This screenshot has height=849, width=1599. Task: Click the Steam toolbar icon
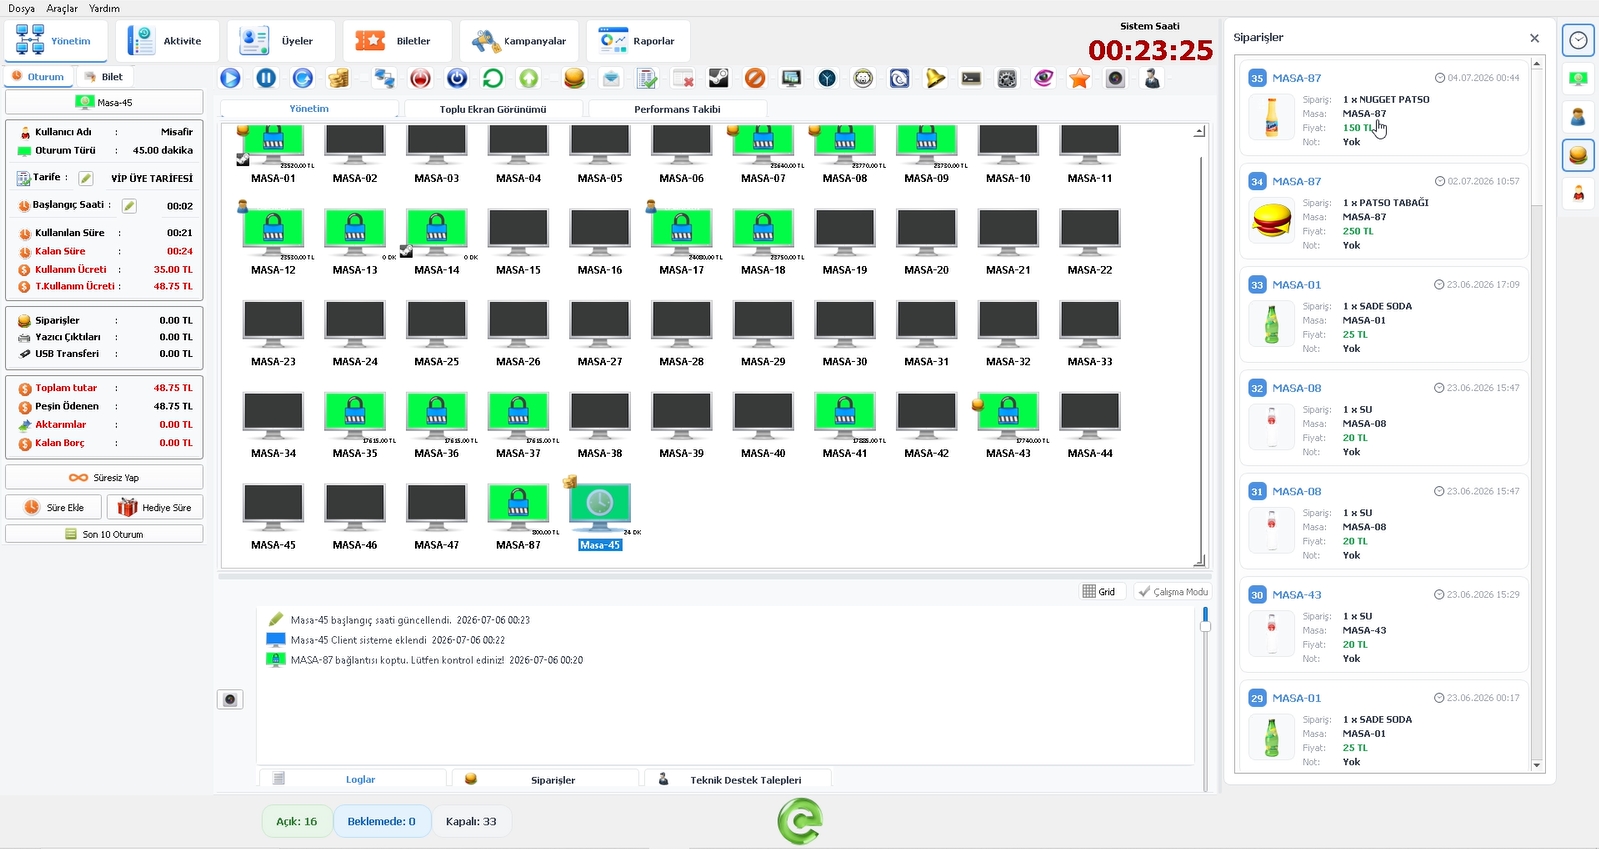[719, 78]
